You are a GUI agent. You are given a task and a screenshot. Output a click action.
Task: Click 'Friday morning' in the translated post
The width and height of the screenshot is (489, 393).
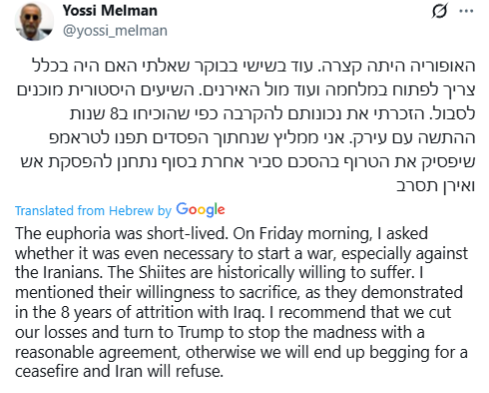(x=315, y=234)
